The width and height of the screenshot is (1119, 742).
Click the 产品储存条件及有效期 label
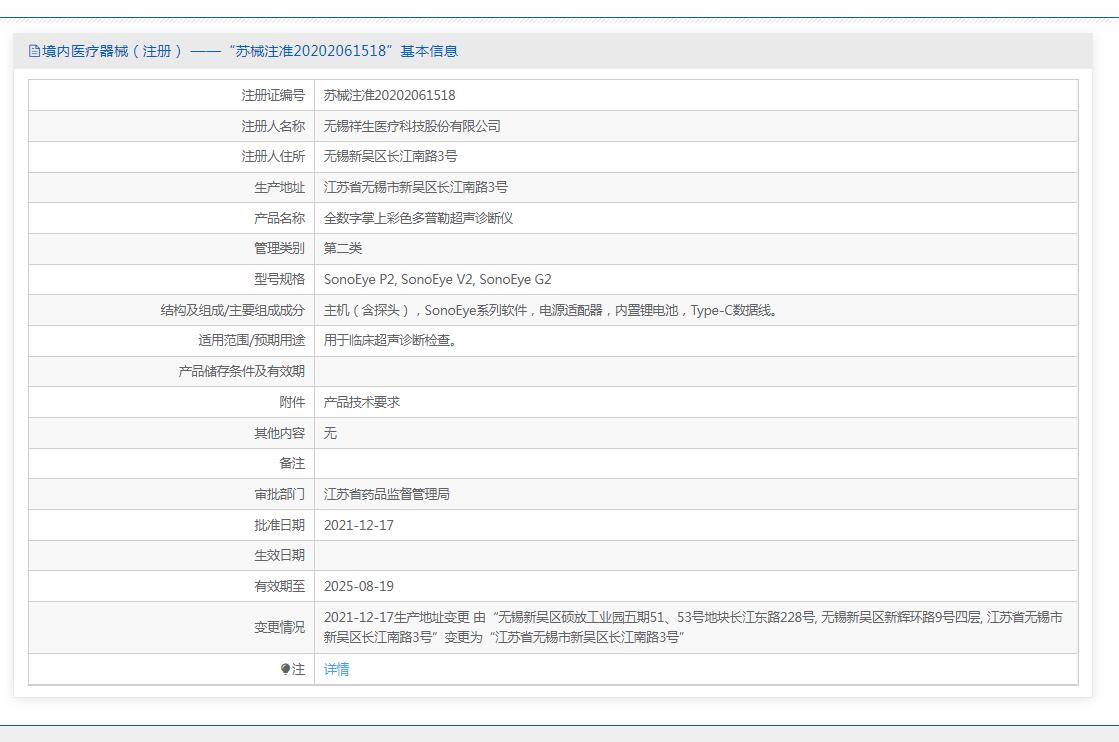click(x=241, y=372)
